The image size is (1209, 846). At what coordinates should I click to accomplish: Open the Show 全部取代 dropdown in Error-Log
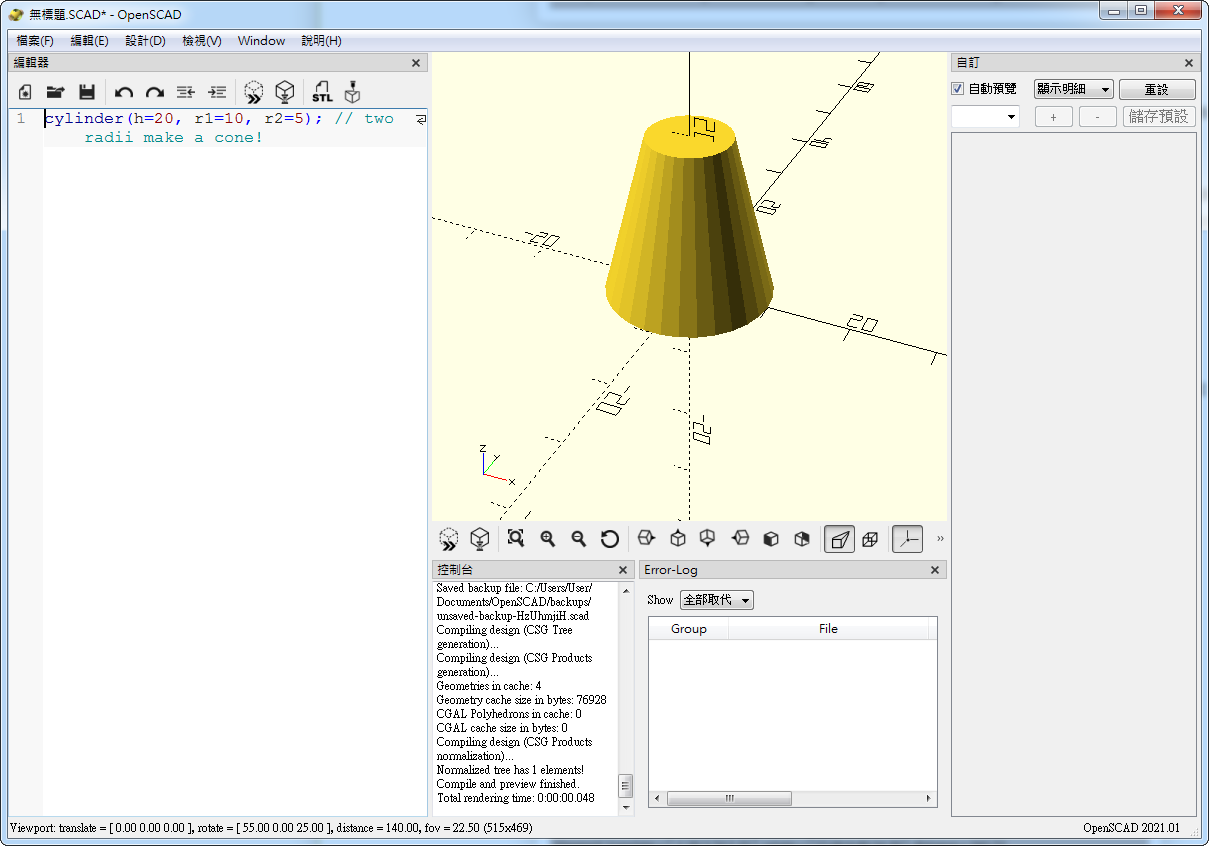pyautogui.click(x=716, y=600)
